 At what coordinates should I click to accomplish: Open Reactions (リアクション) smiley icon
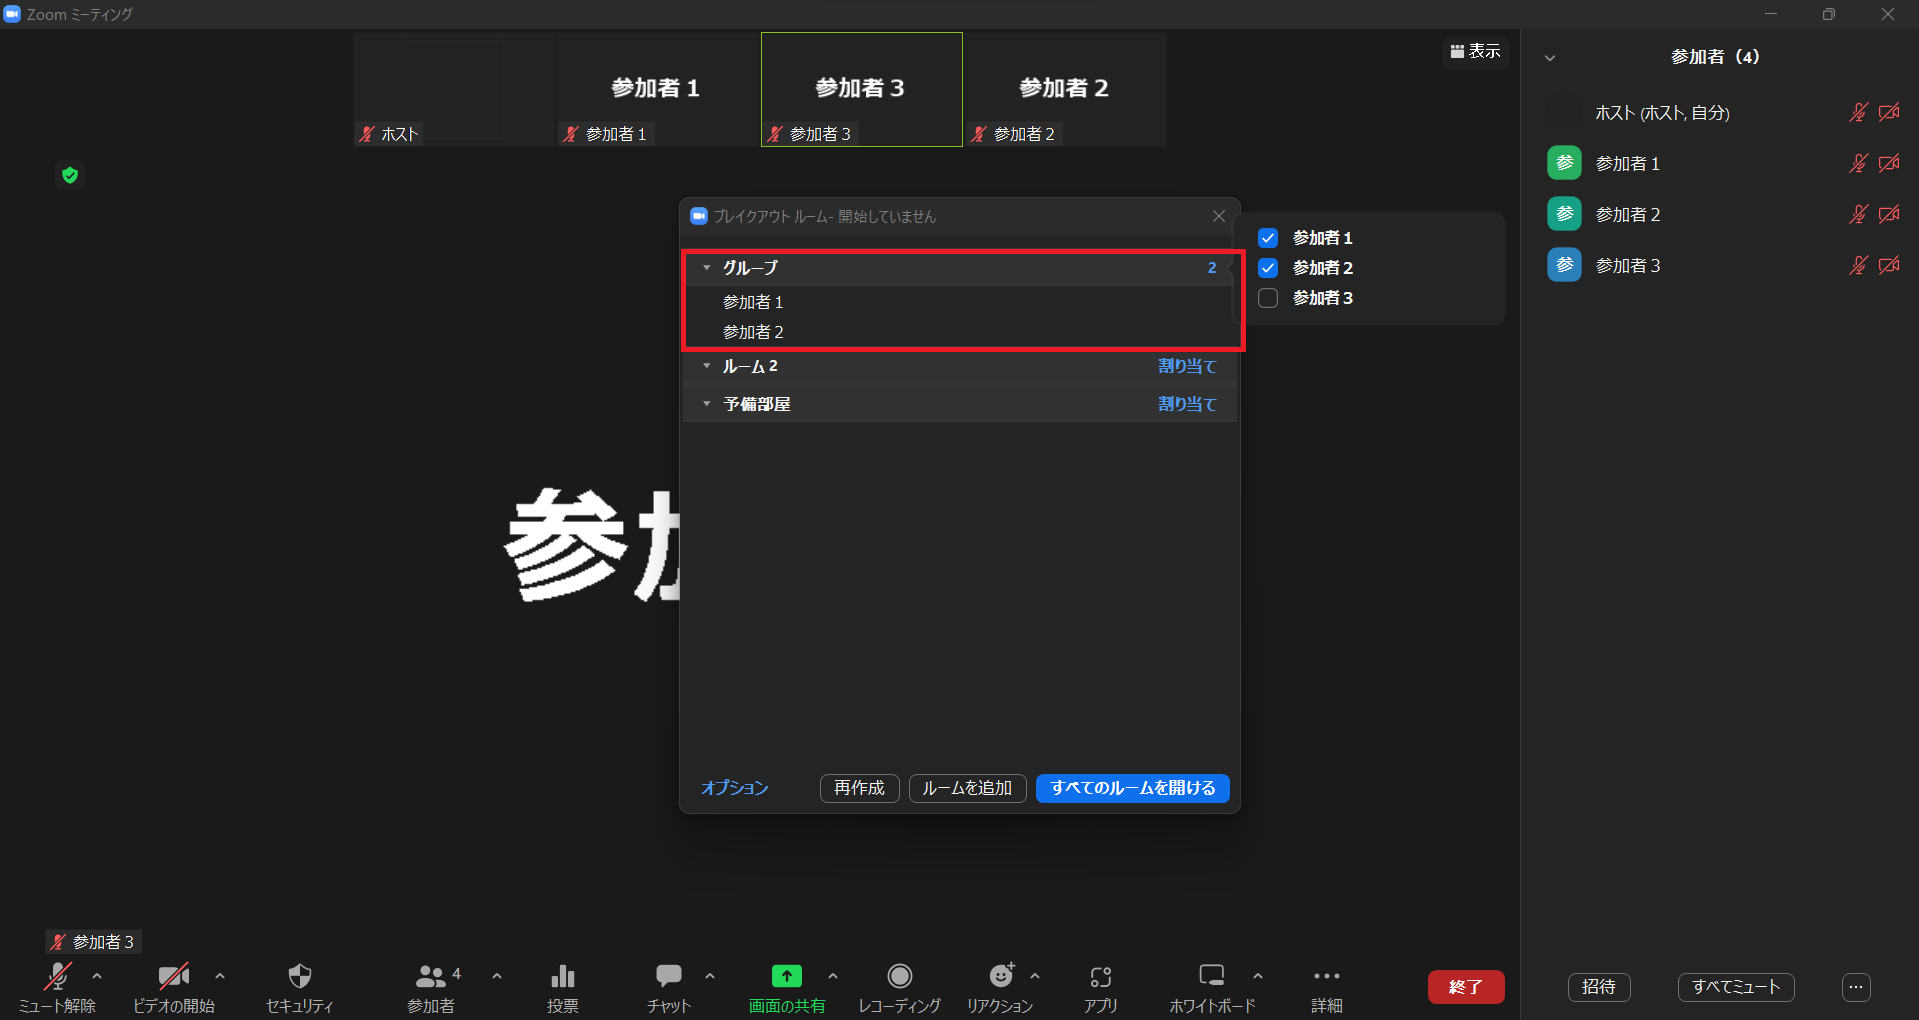point(1000,976)
